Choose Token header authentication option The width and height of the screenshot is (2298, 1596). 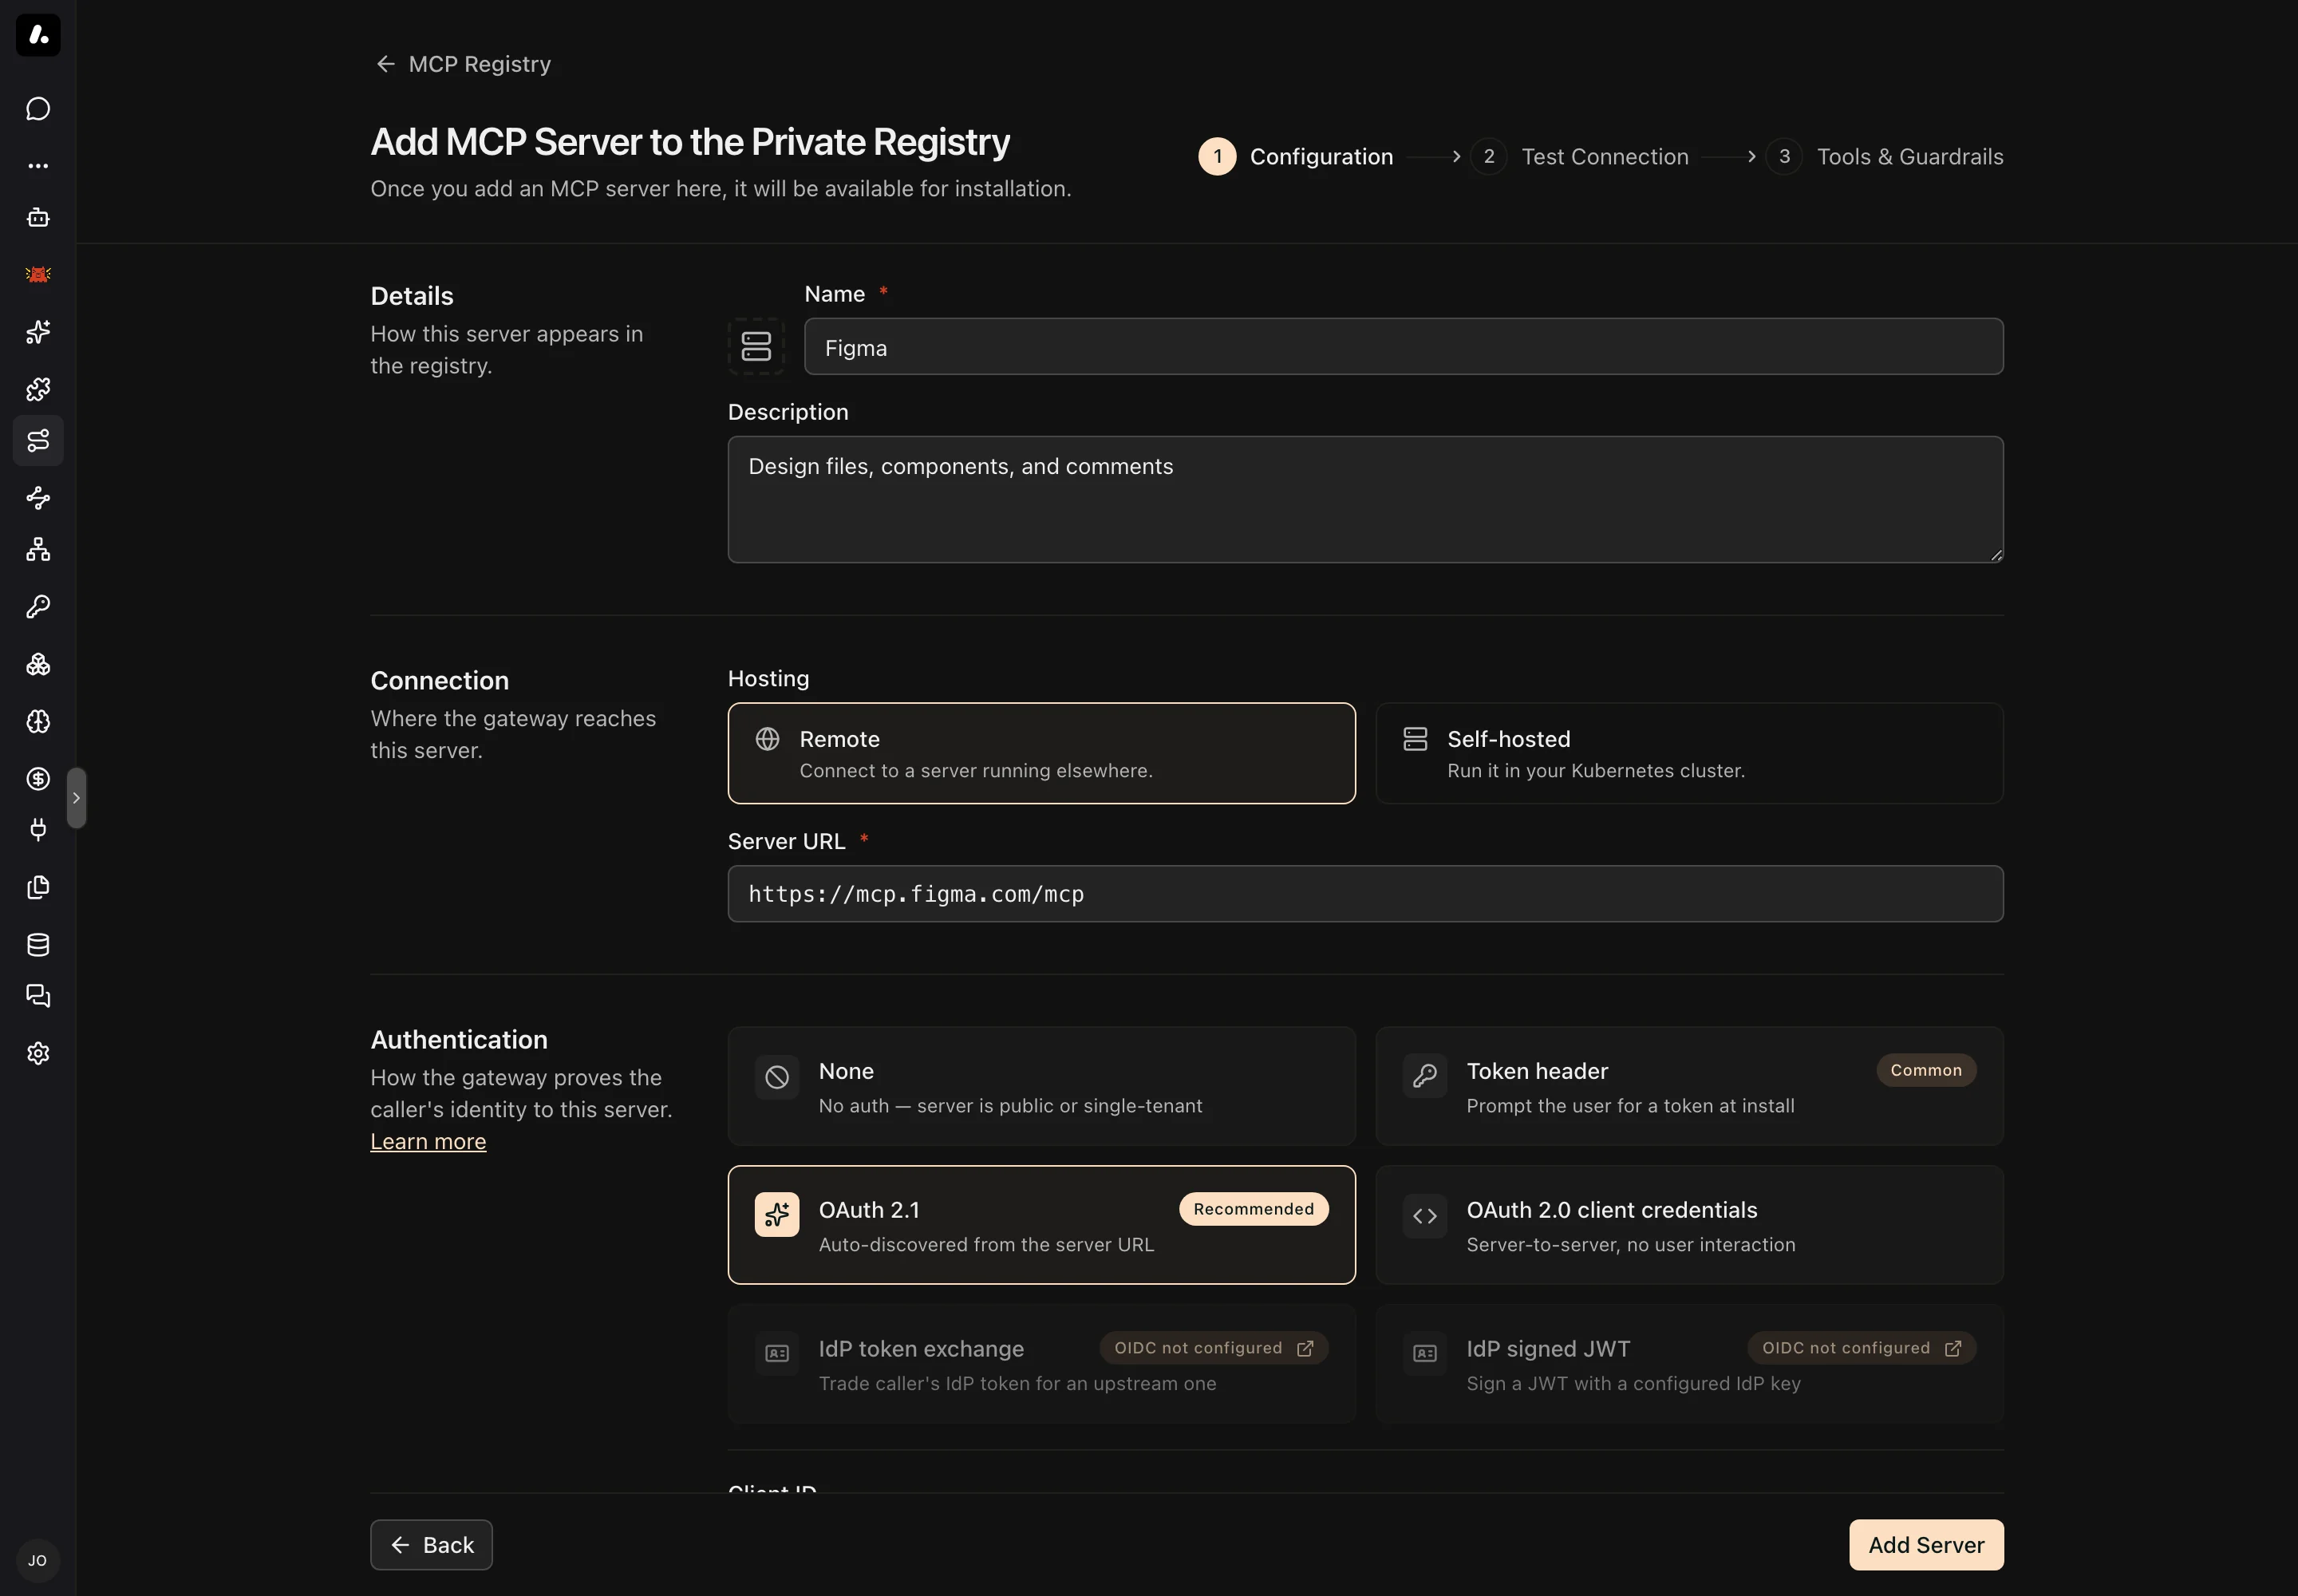(1689, 1086)
